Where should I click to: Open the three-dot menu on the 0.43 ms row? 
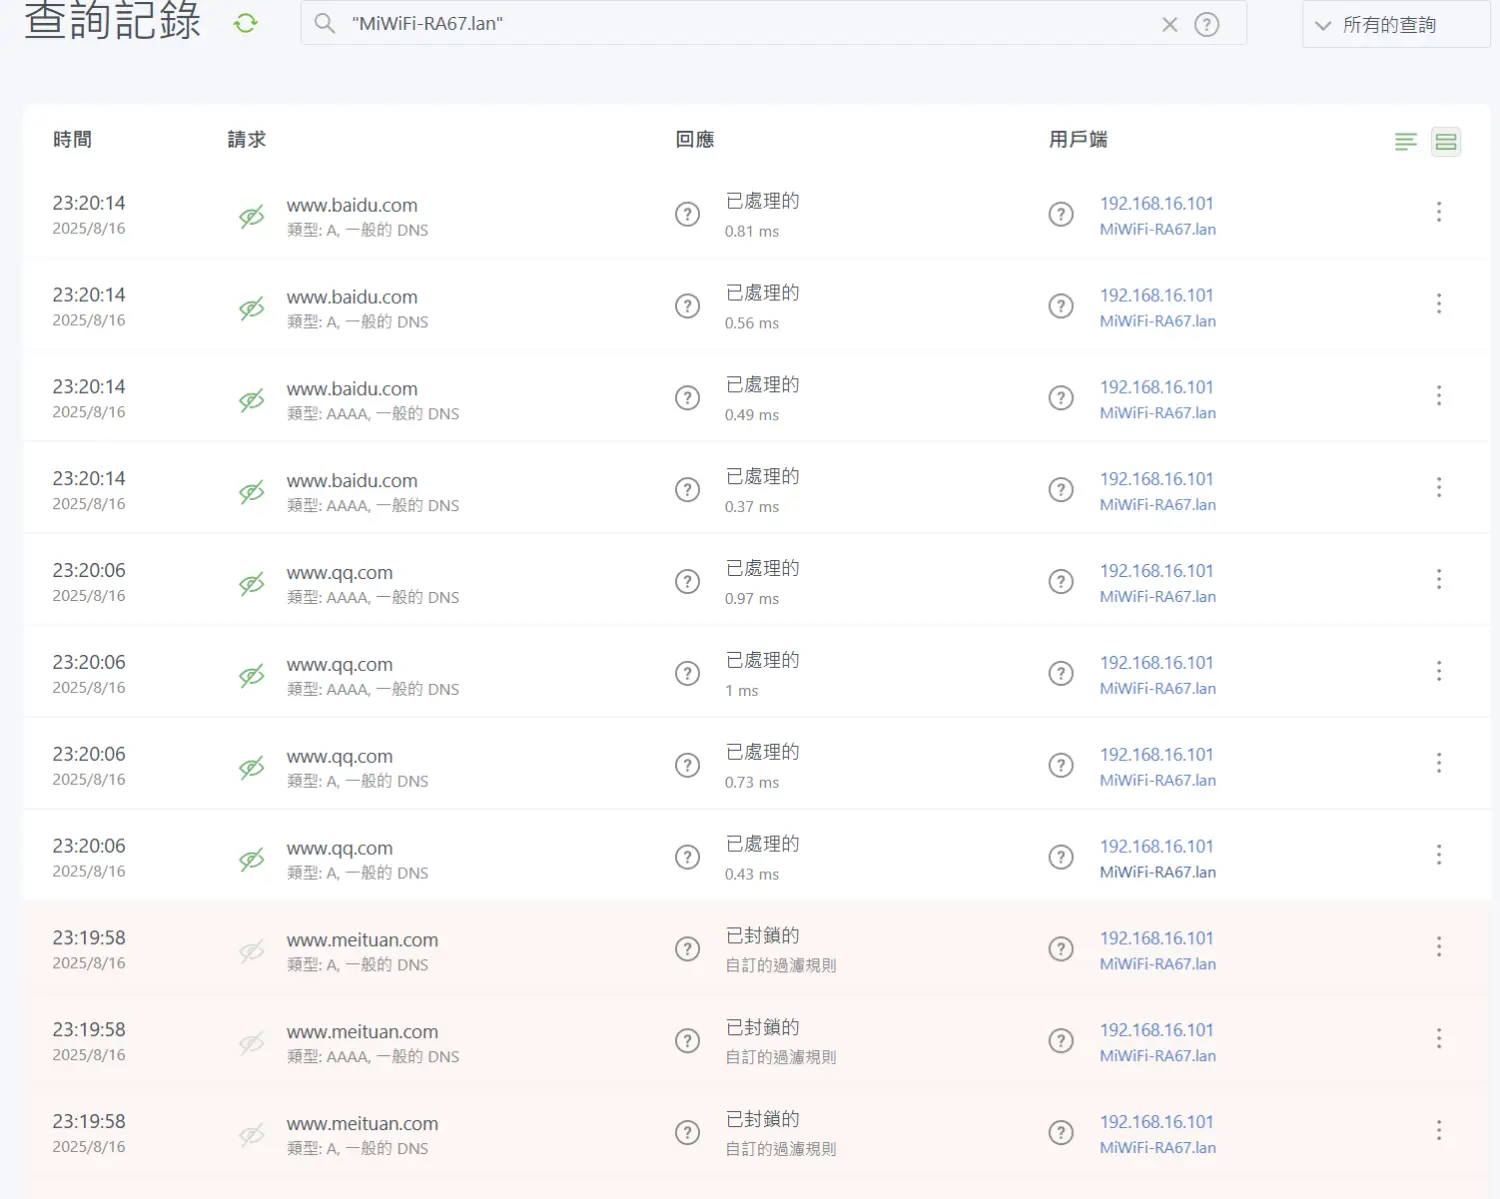click(1439, 855)
